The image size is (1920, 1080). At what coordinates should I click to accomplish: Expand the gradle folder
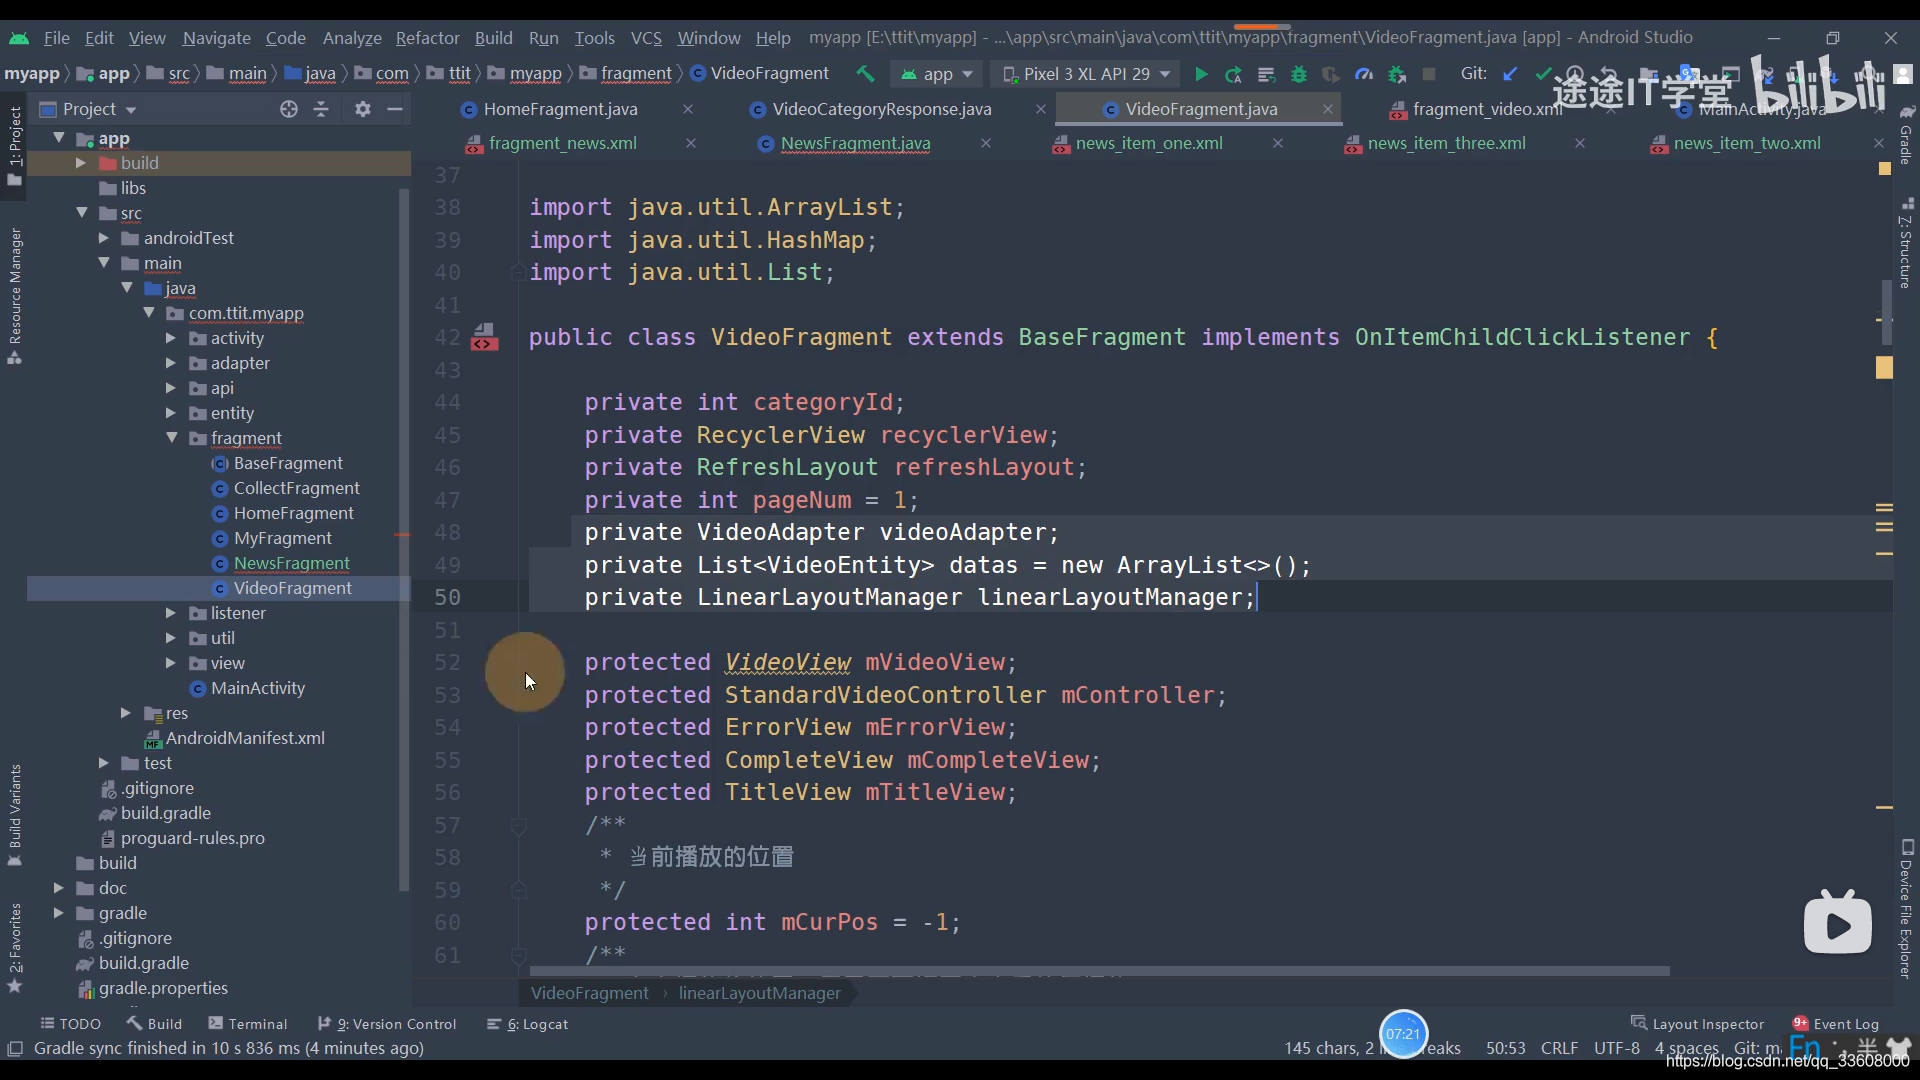58,913
